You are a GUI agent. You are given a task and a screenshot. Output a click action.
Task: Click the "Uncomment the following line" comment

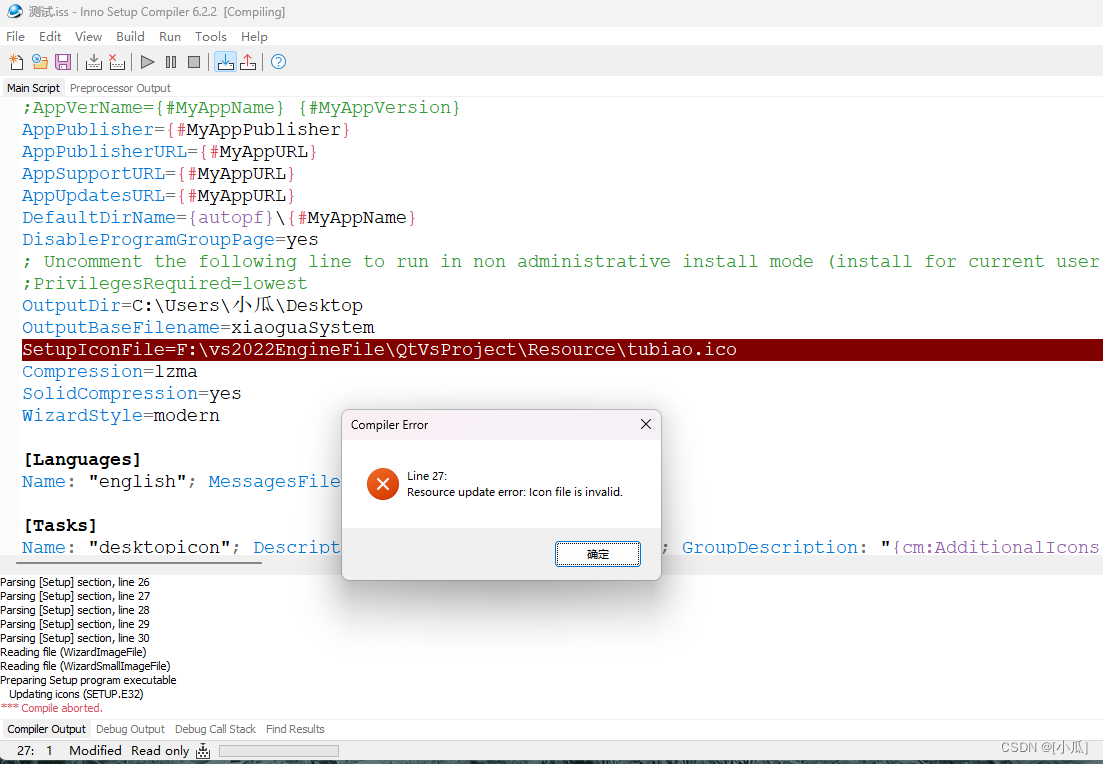tap(561, 262)
